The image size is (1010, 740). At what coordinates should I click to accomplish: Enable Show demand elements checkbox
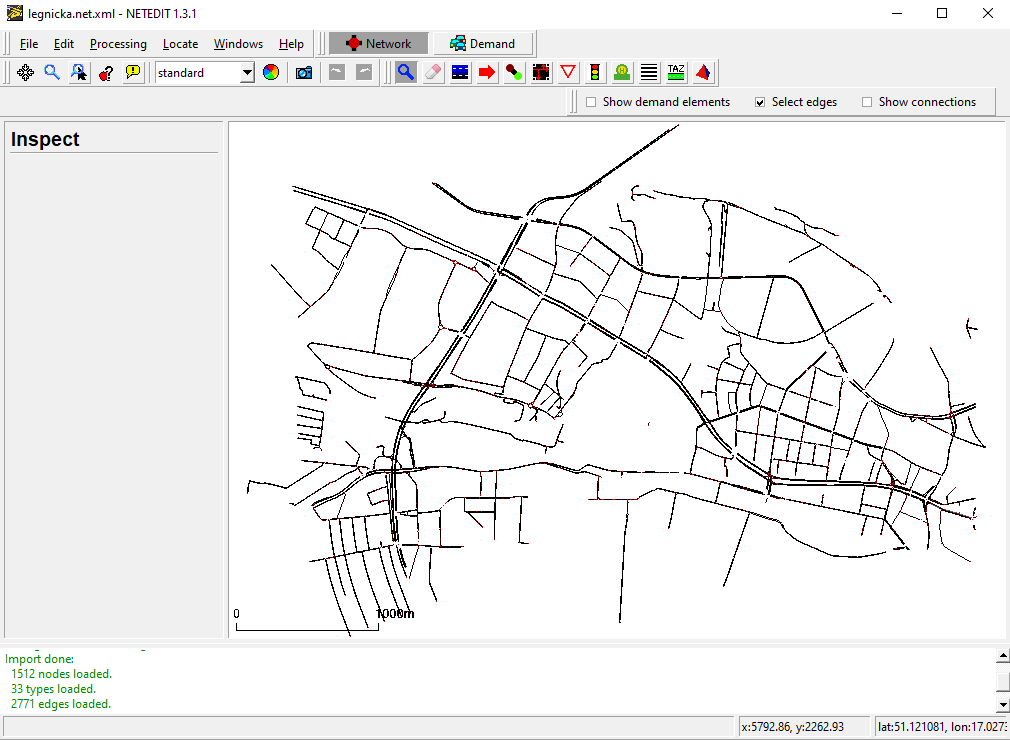[x=591, y=102]
